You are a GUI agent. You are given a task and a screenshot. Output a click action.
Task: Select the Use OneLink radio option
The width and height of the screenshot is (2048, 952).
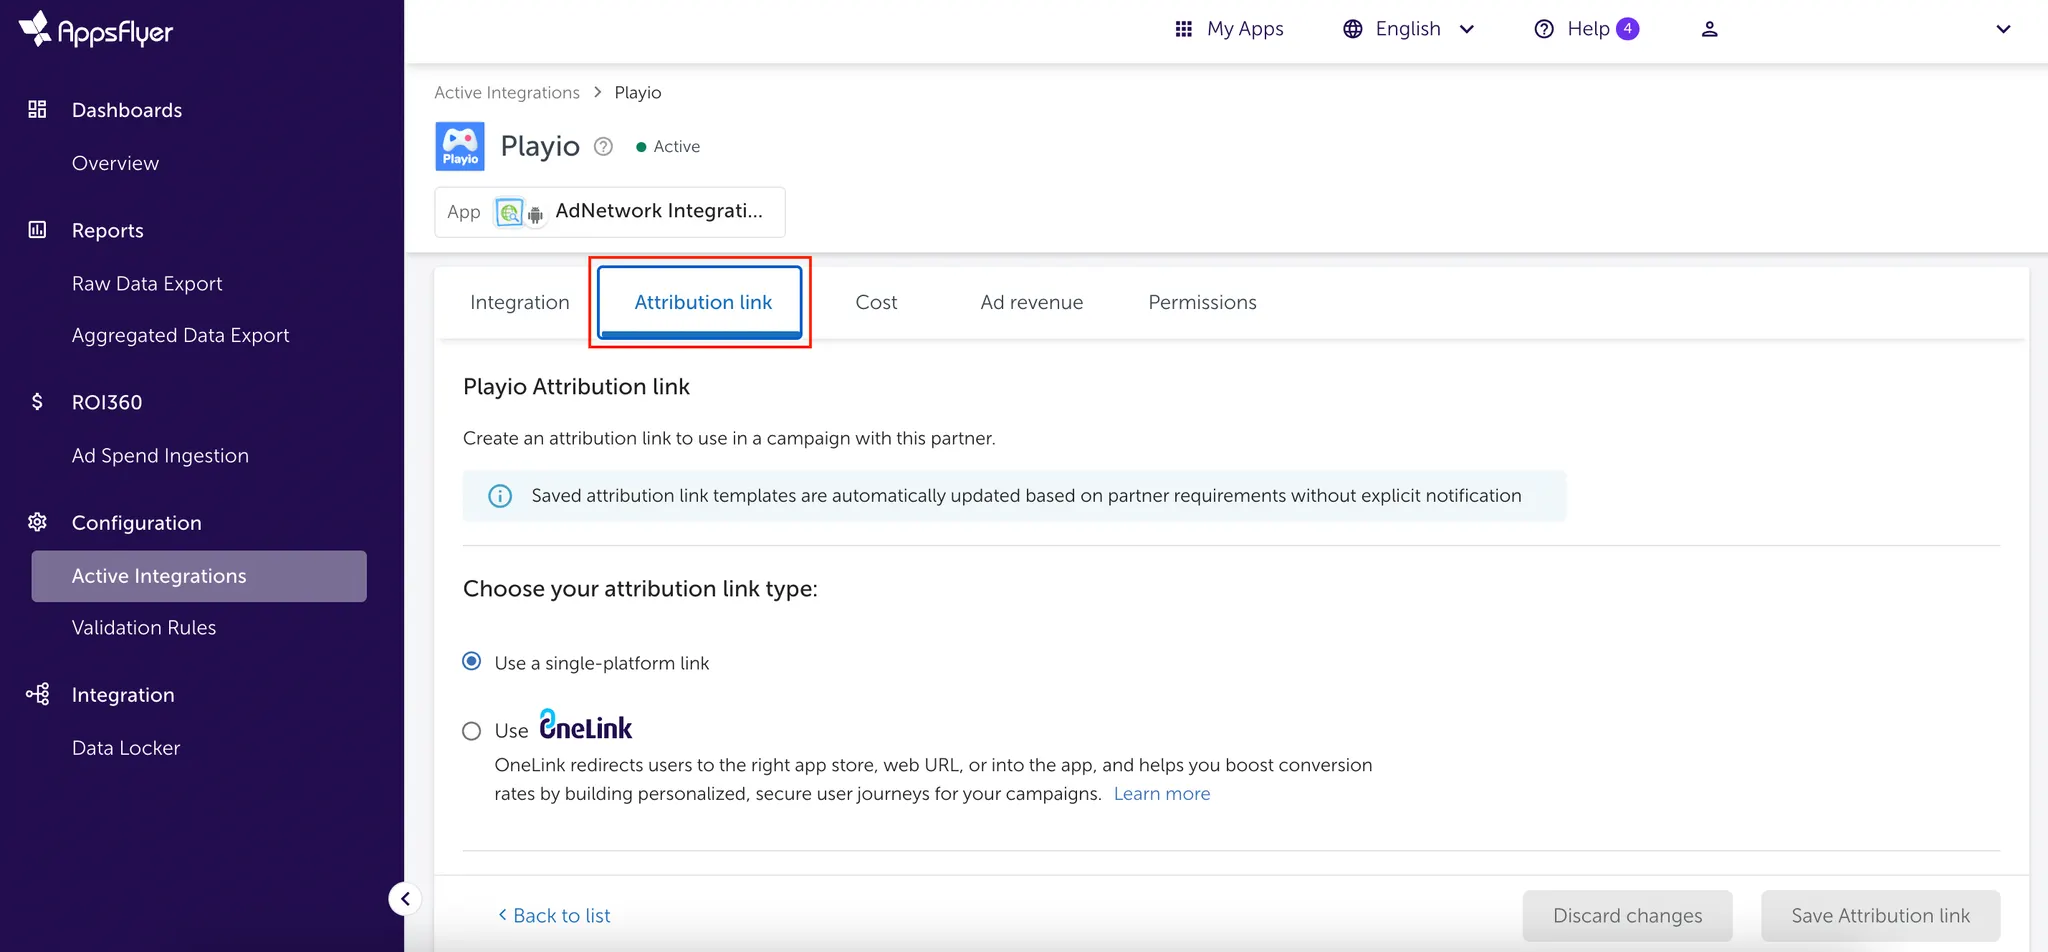click(472, 731)
